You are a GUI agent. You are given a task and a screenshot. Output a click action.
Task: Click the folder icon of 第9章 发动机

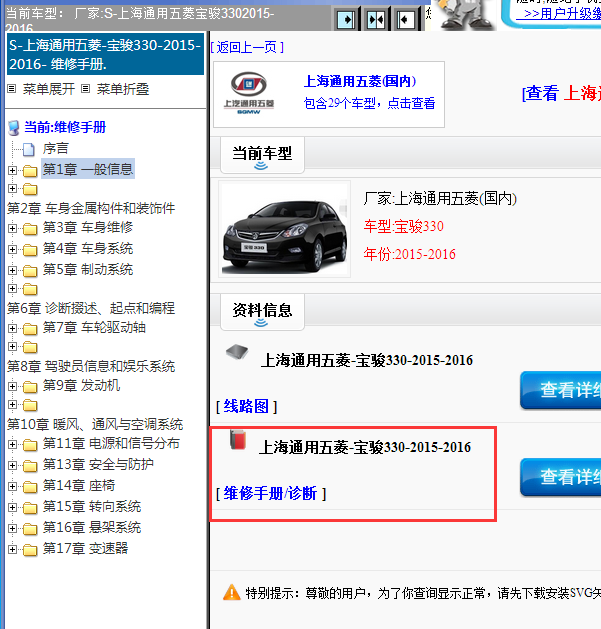pyautogui.click(x=30, y=386)
